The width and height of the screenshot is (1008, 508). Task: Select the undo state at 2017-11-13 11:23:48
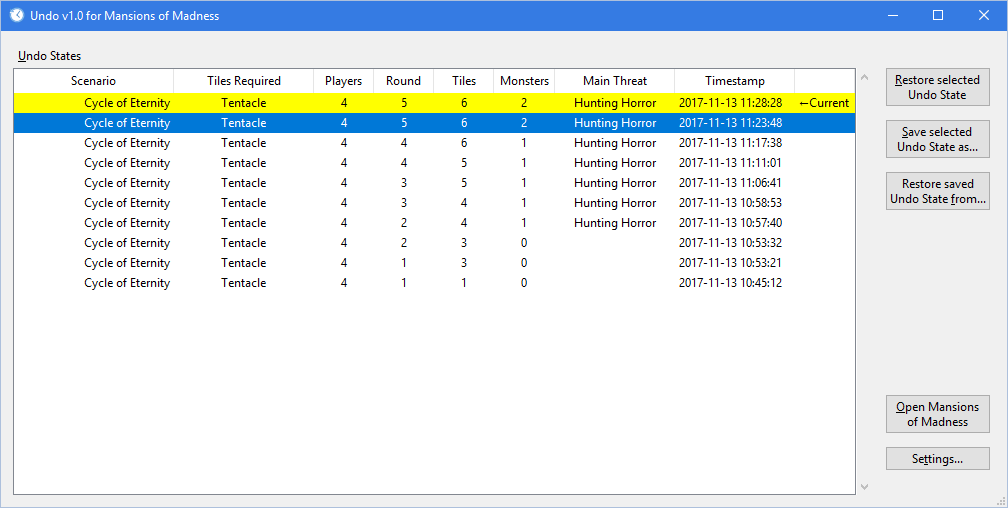coord(435,123)
